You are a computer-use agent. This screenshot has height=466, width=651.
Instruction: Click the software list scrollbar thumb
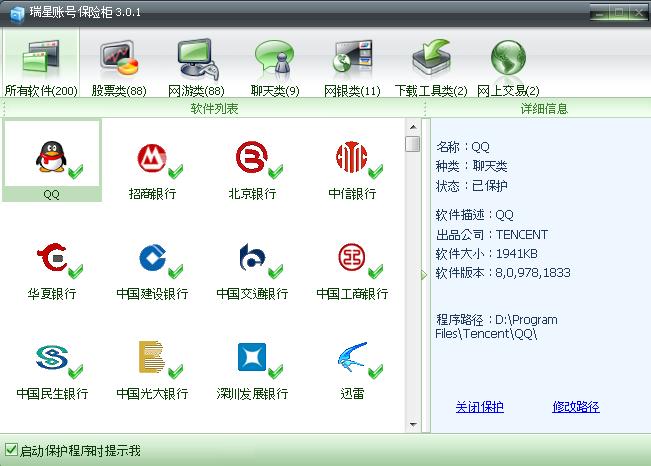coord(413,144)
